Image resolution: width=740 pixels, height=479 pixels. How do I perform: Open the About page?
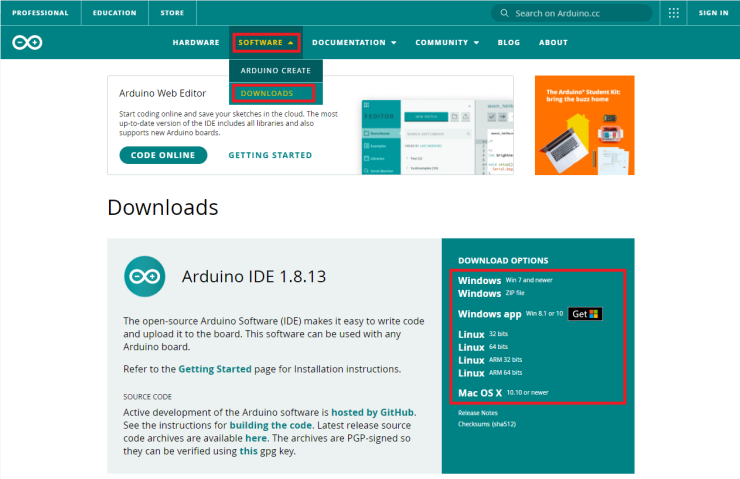click(x=553, y=42)
